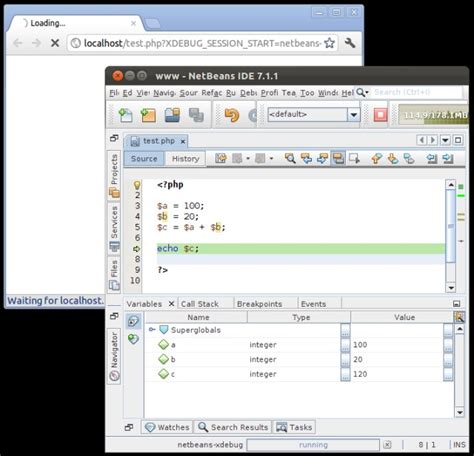
Task: Open the Source menu
Action: (x=189, y=93)
